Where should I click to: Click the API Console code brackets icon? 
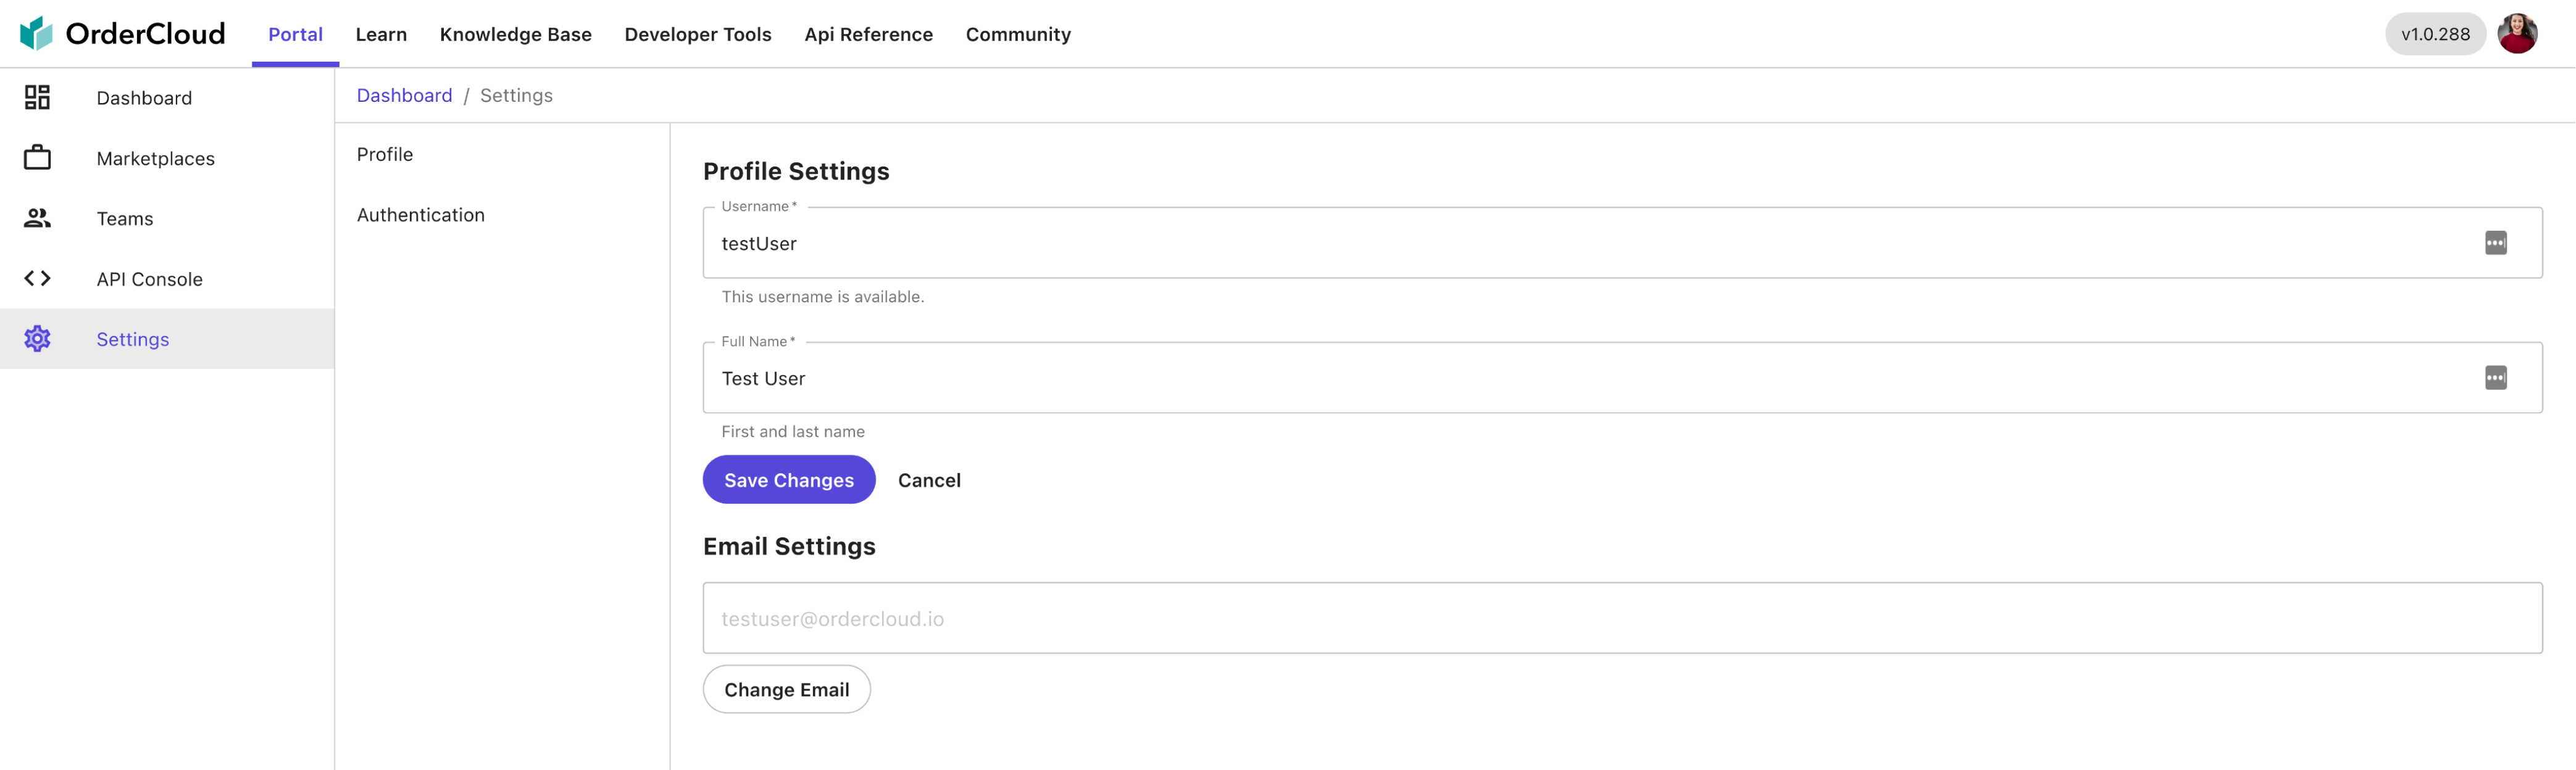coord(37,278)
